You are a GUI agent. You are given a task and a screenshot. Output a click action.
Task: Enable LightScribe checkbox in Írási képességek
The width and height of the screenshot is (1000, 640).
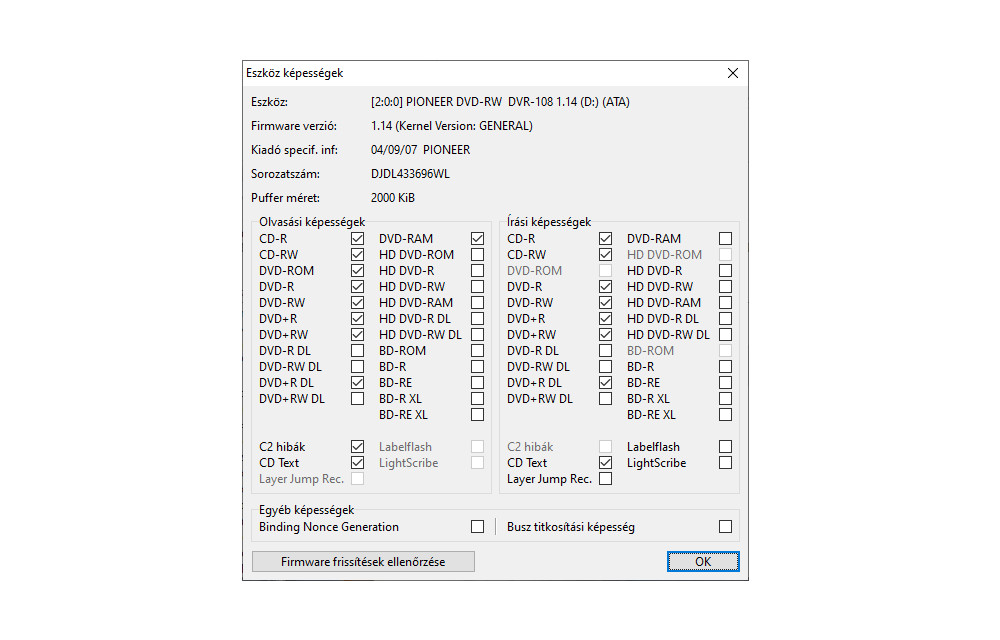click(x=725, y=463)
